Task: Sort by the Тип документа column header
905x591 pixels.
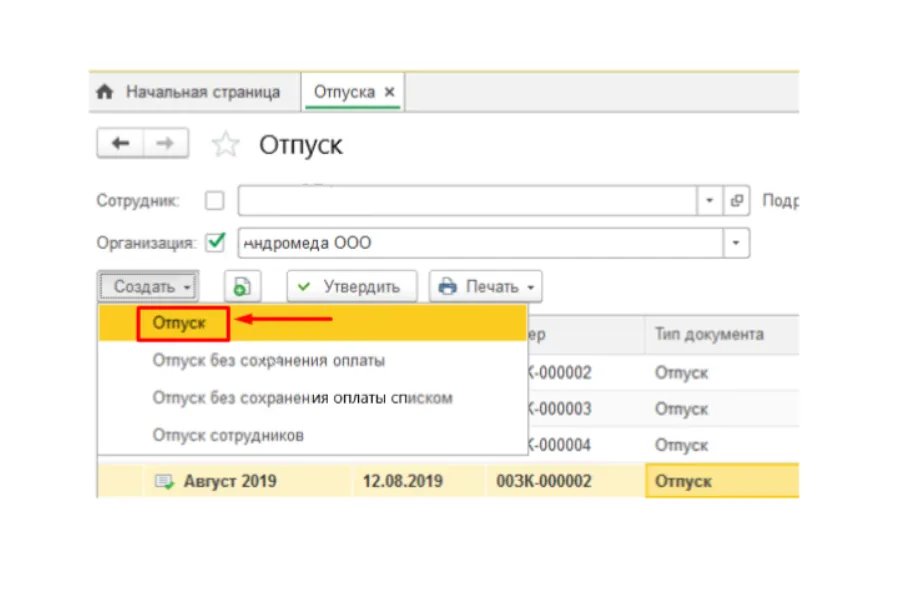Action: tap(722, 334)
